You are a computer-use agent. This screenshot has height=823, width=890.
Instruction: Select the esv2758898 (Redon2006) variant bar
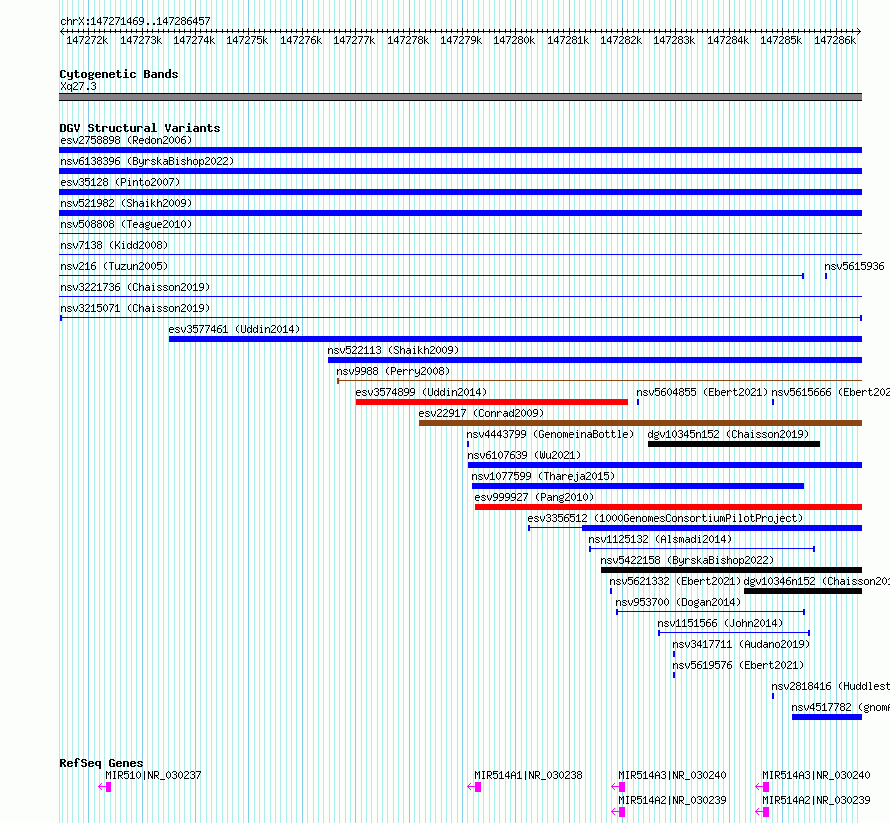tap(460, 150)
